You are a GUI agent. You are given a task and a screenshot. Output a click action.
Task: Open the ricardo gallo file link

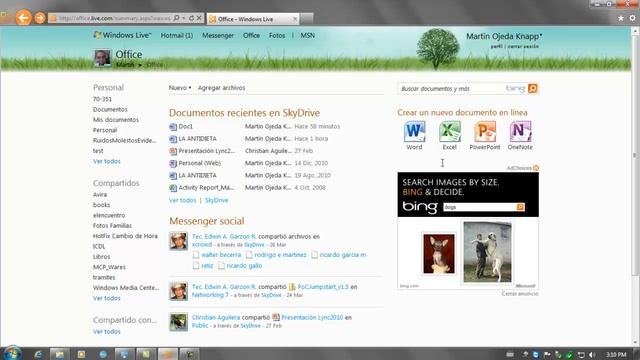click(x=244, y=265)
